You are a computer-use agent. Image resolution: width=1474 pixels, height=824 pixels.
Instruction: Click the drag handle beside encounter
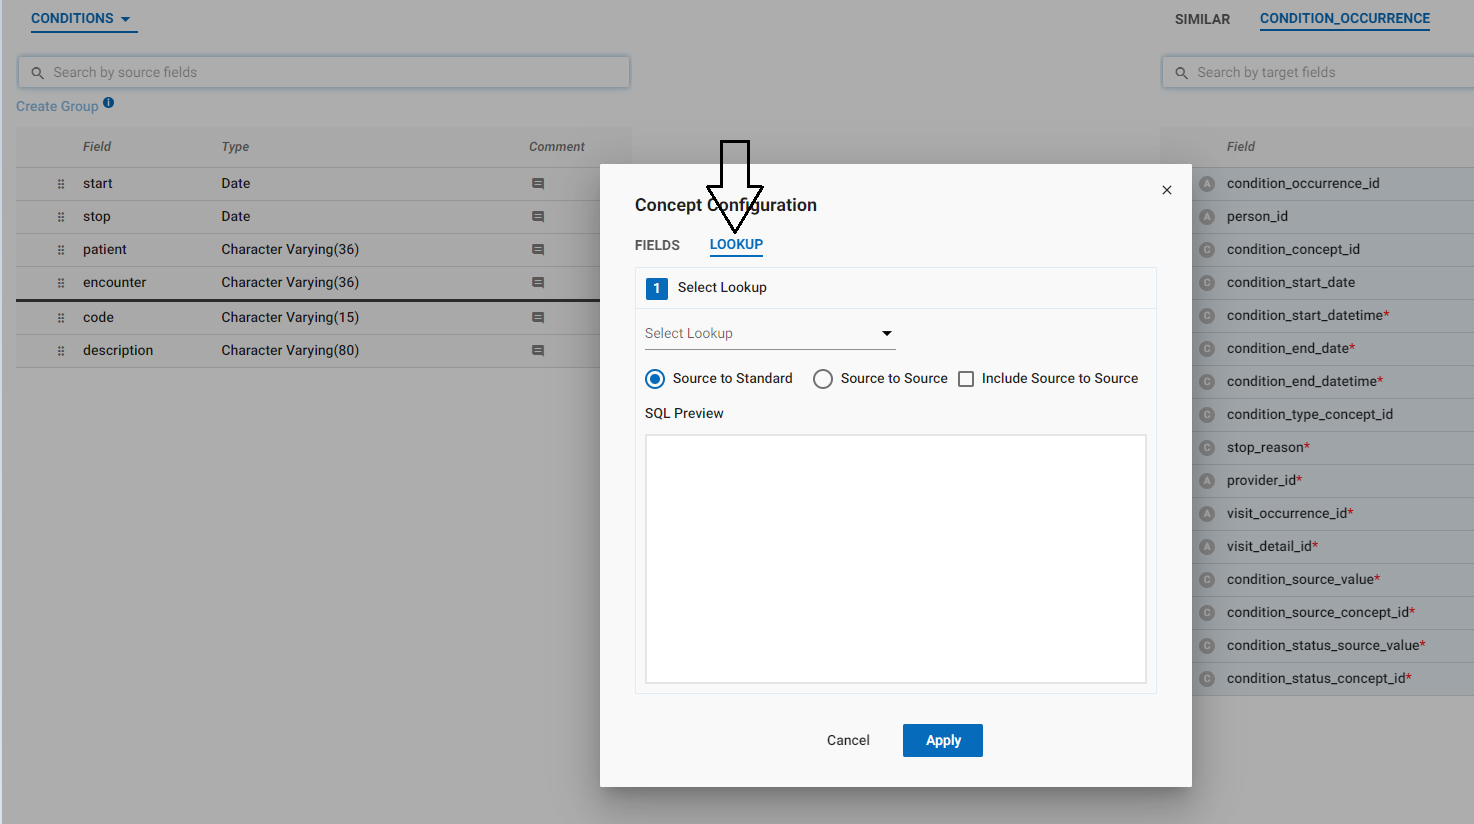(61, 282)
